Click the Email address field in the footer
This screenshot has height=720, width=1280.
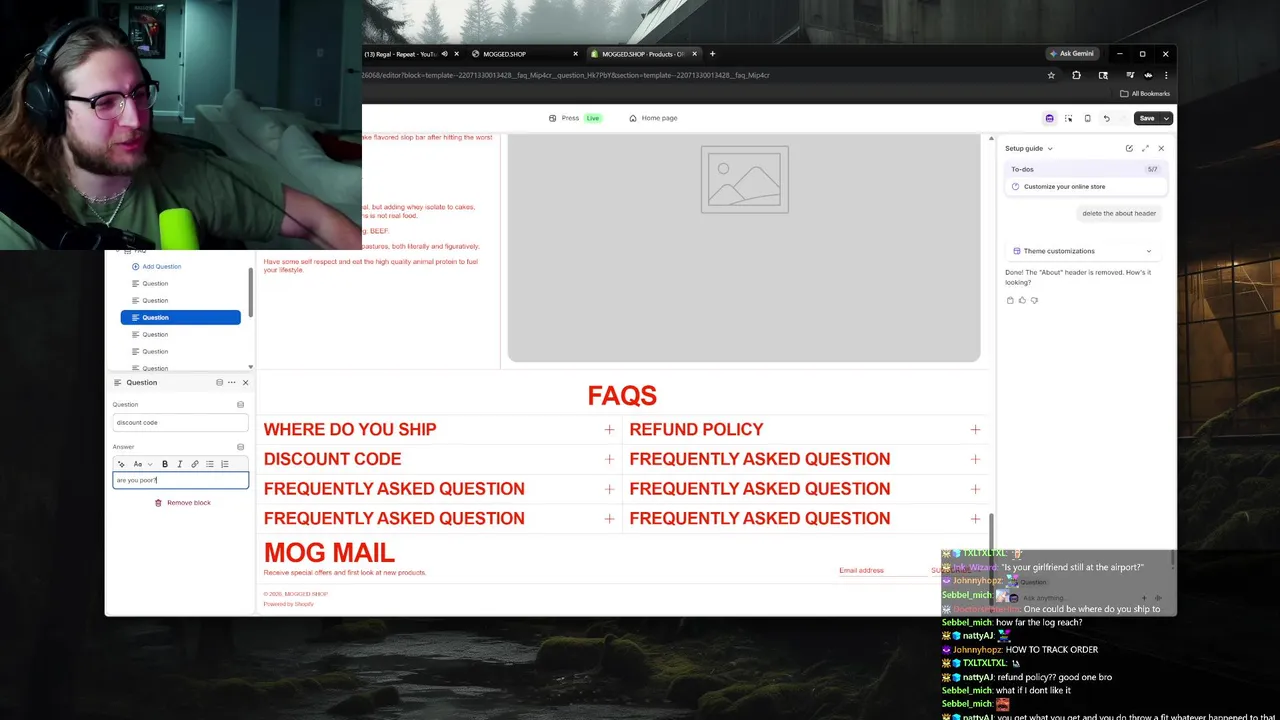[x=882, y=570]
